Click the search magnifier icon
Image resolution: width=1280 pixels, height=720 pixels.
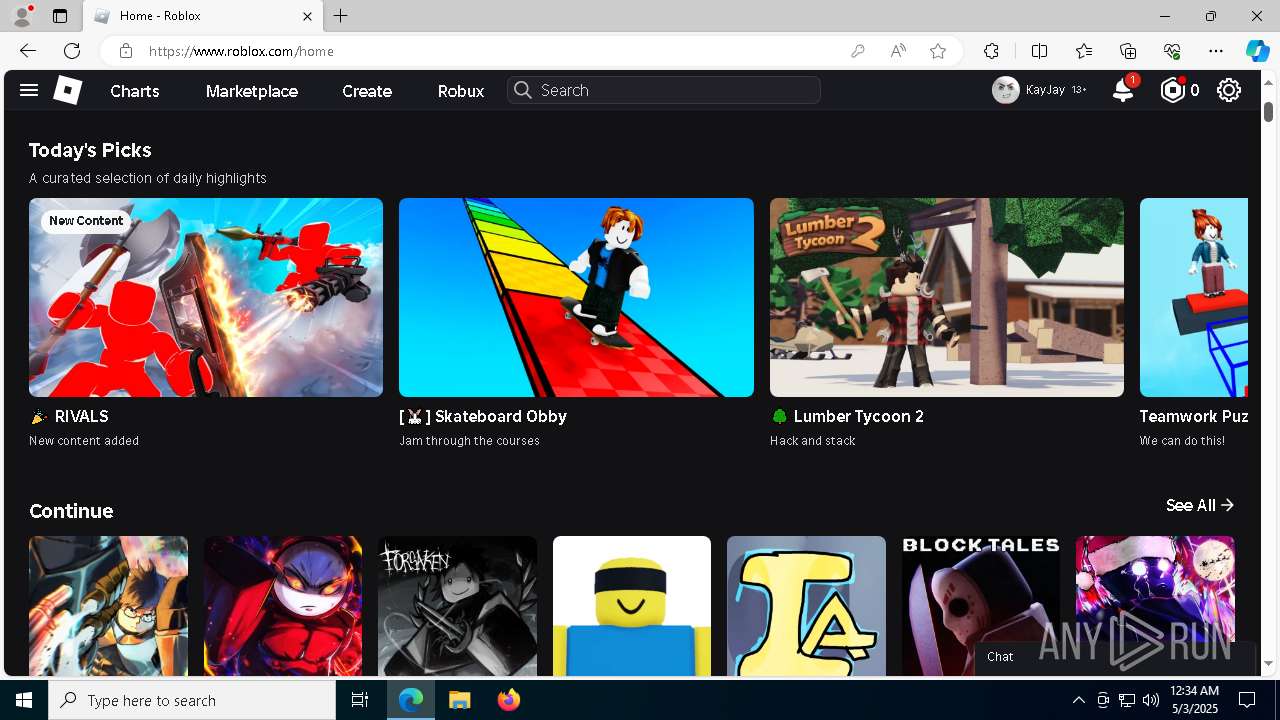tap(522, 90)
